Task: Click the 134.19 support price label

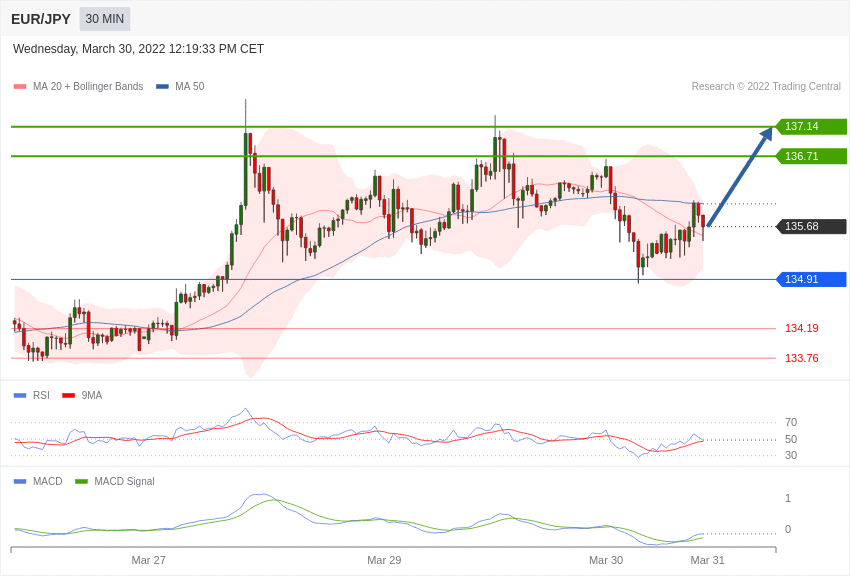Action: [802, 328]
